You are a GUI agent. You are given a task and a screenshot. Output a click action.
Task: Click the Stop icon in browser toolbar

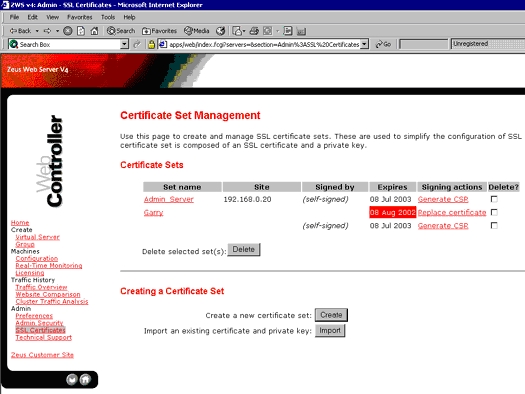(x=68, y=31)
